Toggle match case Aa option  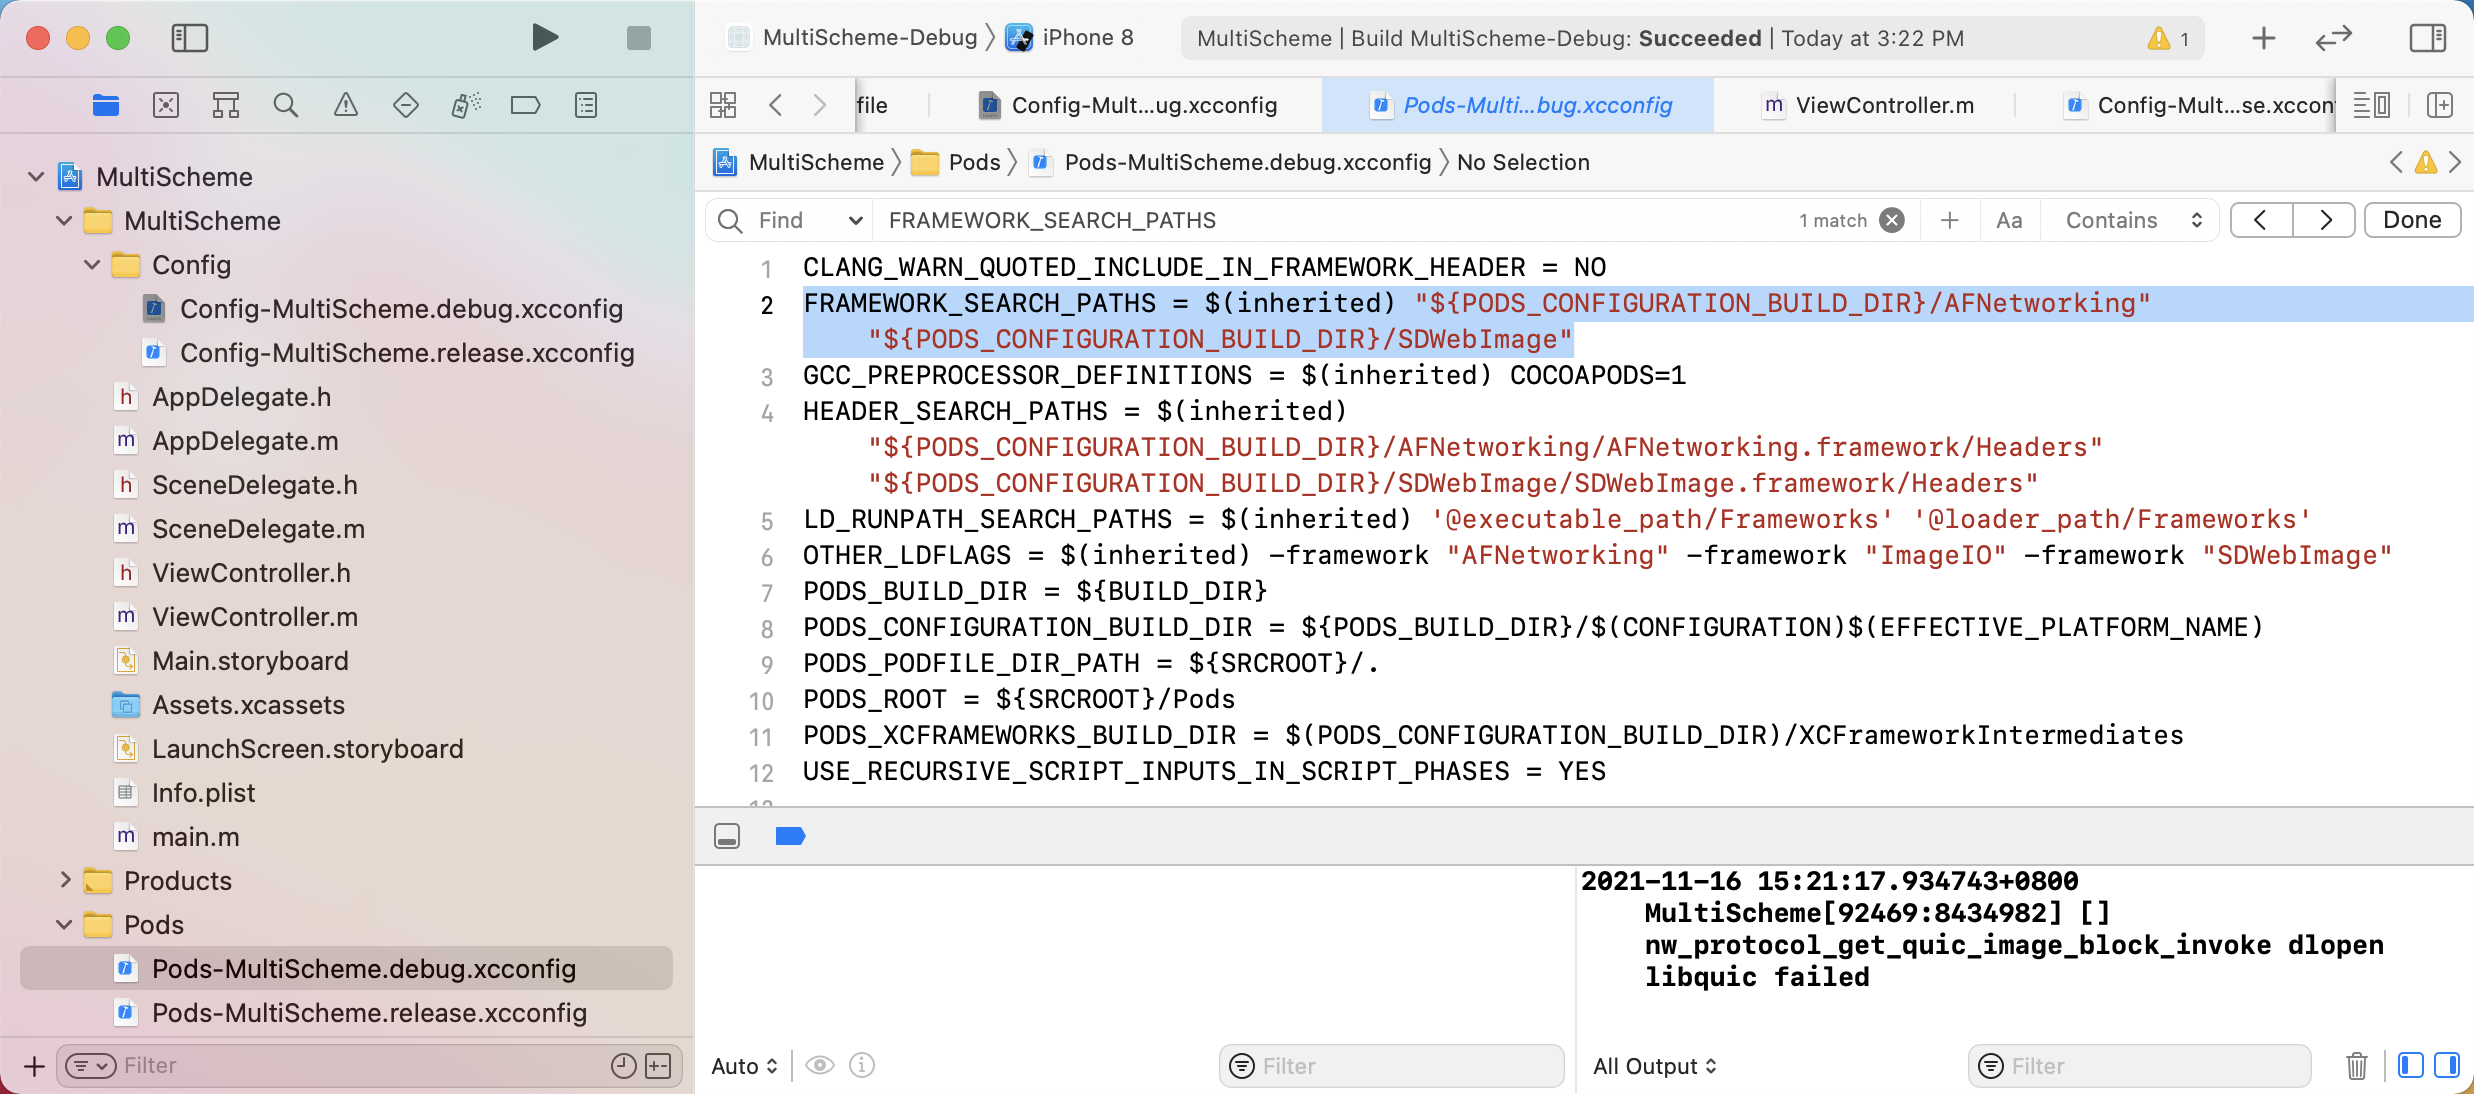(2009, 220)
